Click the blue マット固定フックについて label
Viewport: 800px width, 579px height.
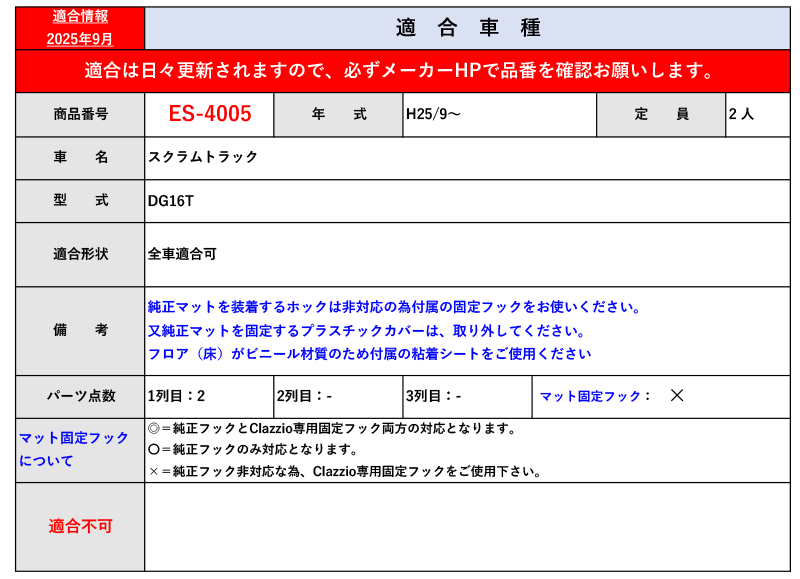click(74, 449)
